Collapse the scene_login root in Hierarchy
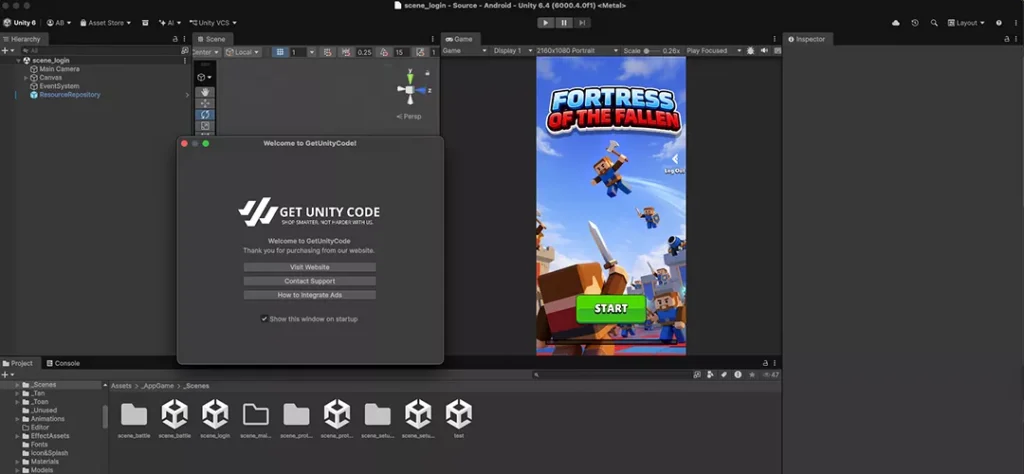1024x474 pixels. tap(18, 61)
